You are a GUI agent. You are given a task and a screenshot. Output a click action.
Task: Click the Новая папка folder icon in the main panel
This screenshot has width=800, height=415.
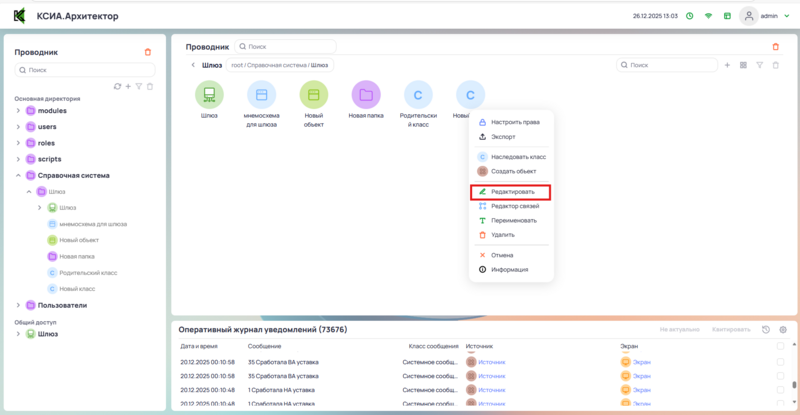click(x=366, y=96)
